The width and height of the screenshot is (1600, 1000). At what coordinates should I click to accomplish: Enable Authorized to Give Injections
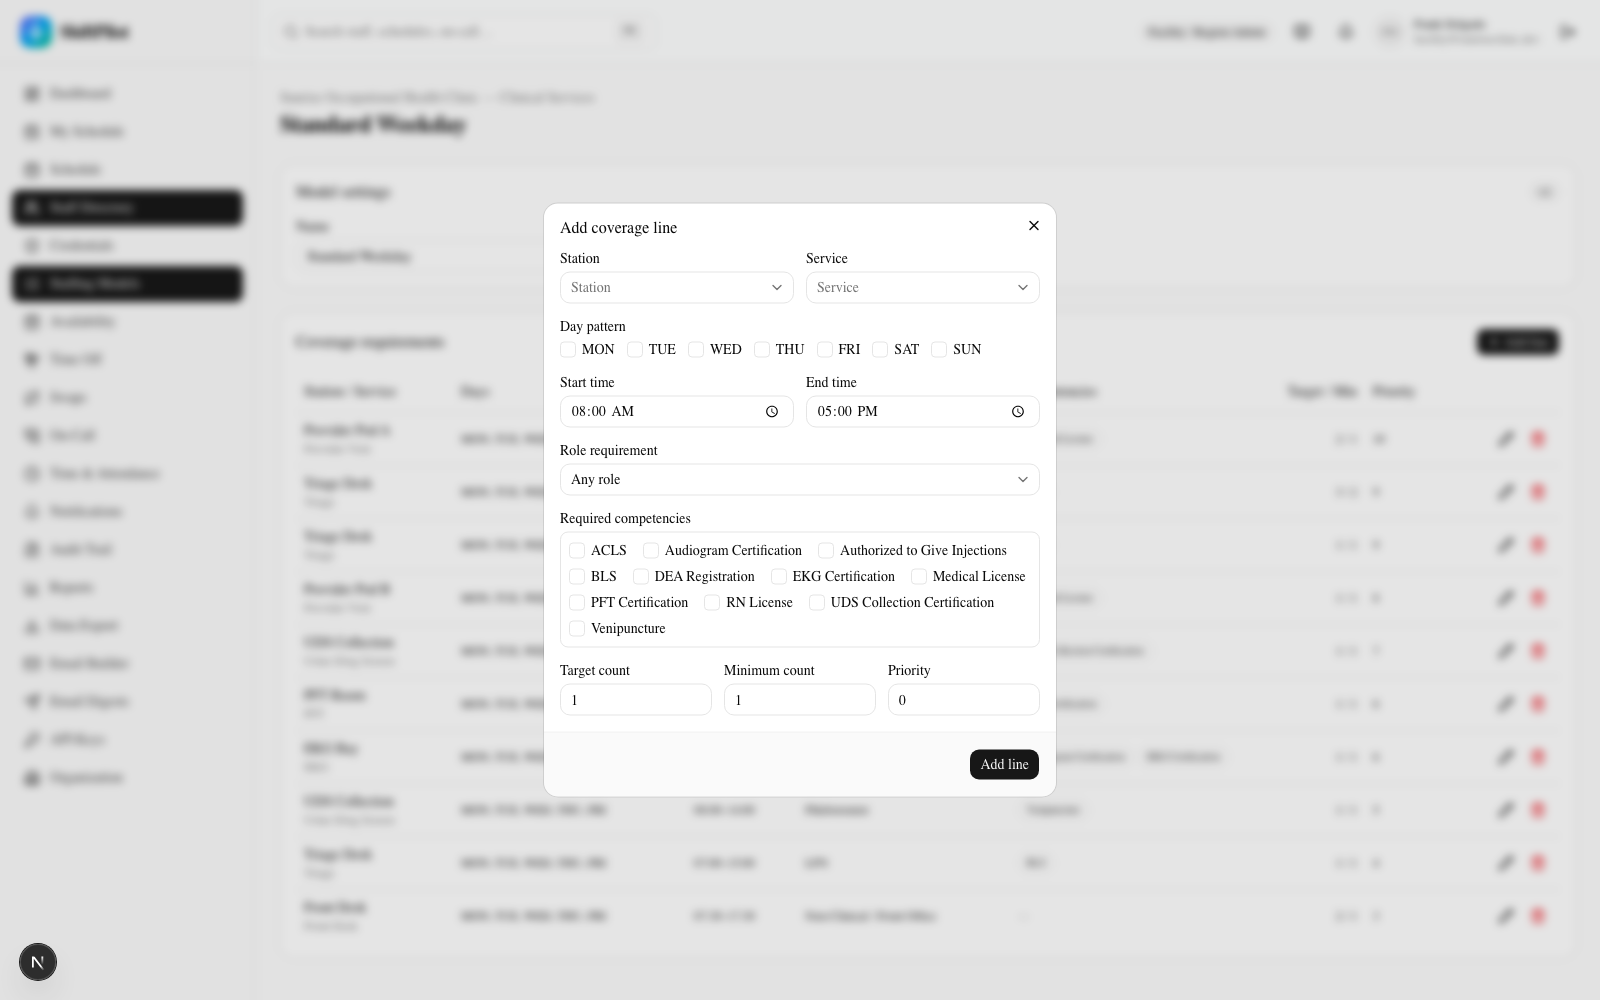click(826, 551)
